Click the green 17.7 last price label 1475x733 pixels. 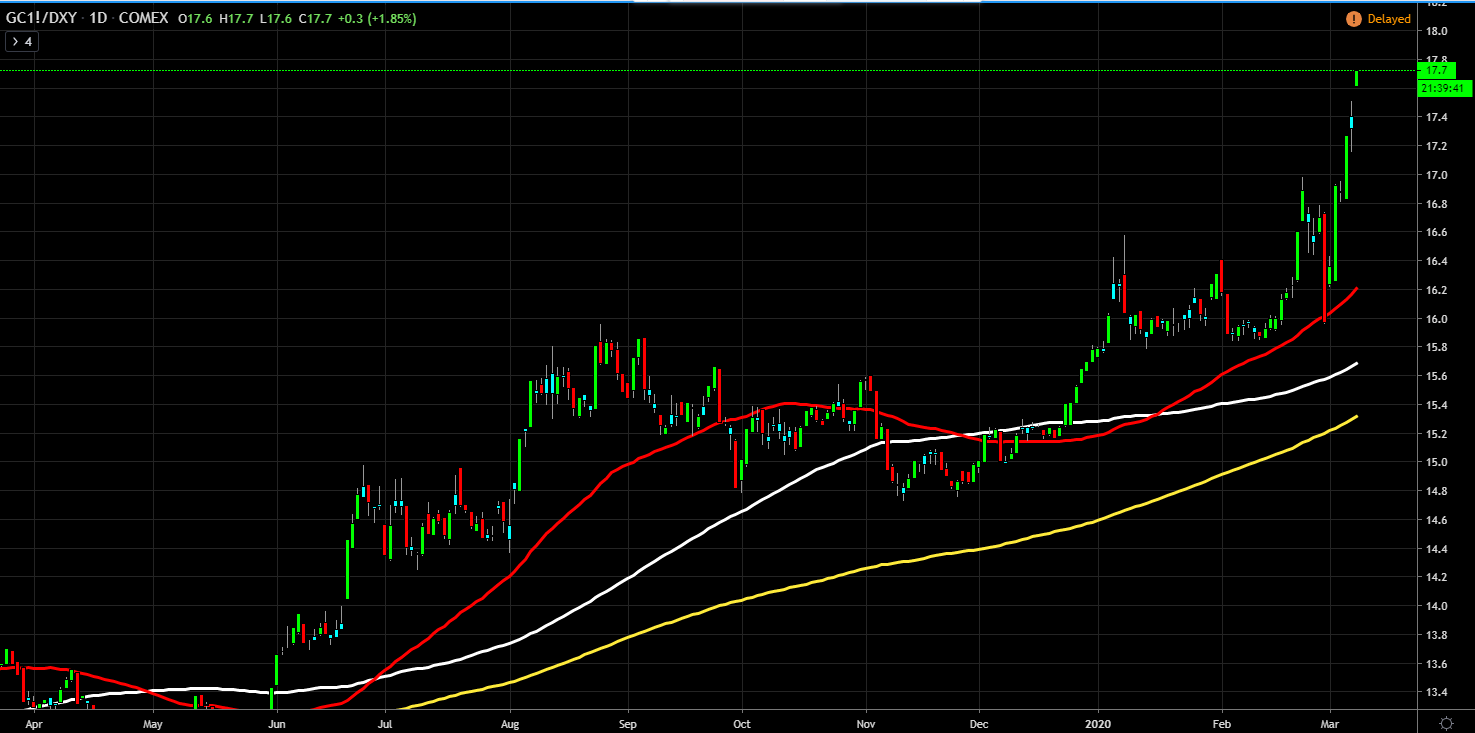[x=1436, y=71]
